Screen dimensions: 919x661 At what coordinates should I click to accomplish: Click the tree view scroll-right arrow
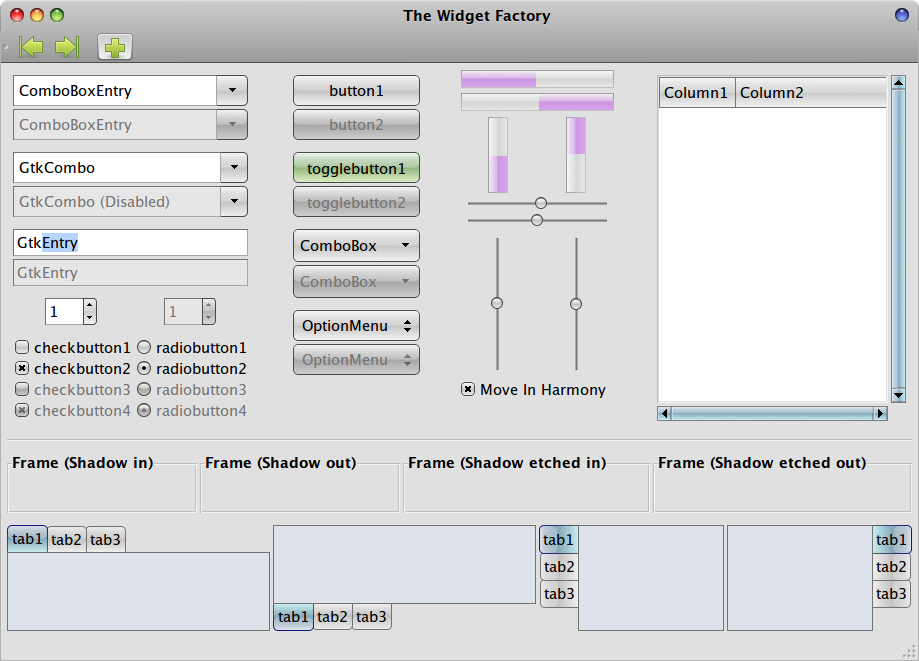click(x=880, y=414)
